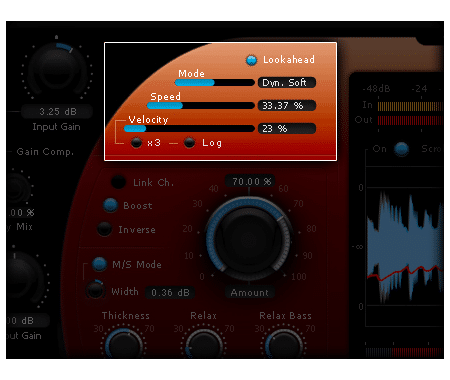Click the Amount label below knob
The width and height of the screenshot is (450, 380).
point(249,293)
